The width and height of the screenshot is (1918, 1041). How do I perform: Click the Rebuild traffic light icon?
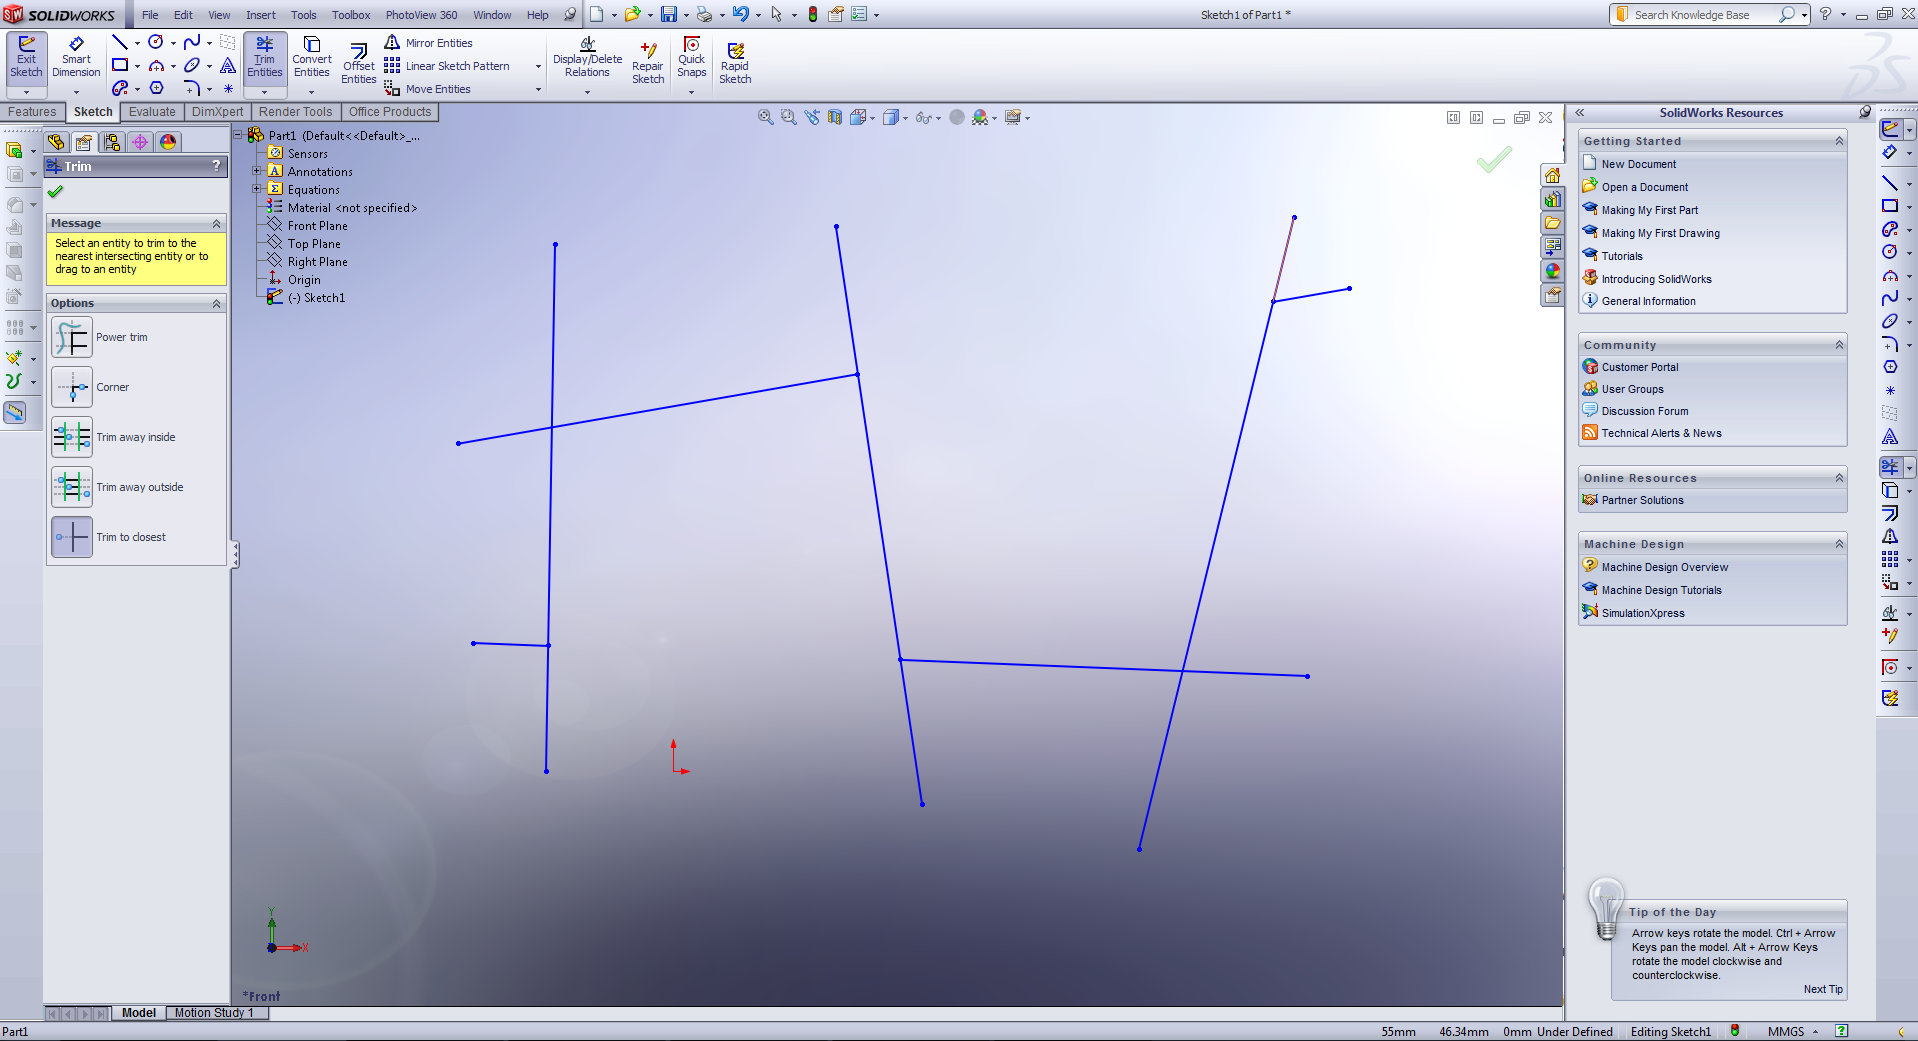[x=812, y=14]
